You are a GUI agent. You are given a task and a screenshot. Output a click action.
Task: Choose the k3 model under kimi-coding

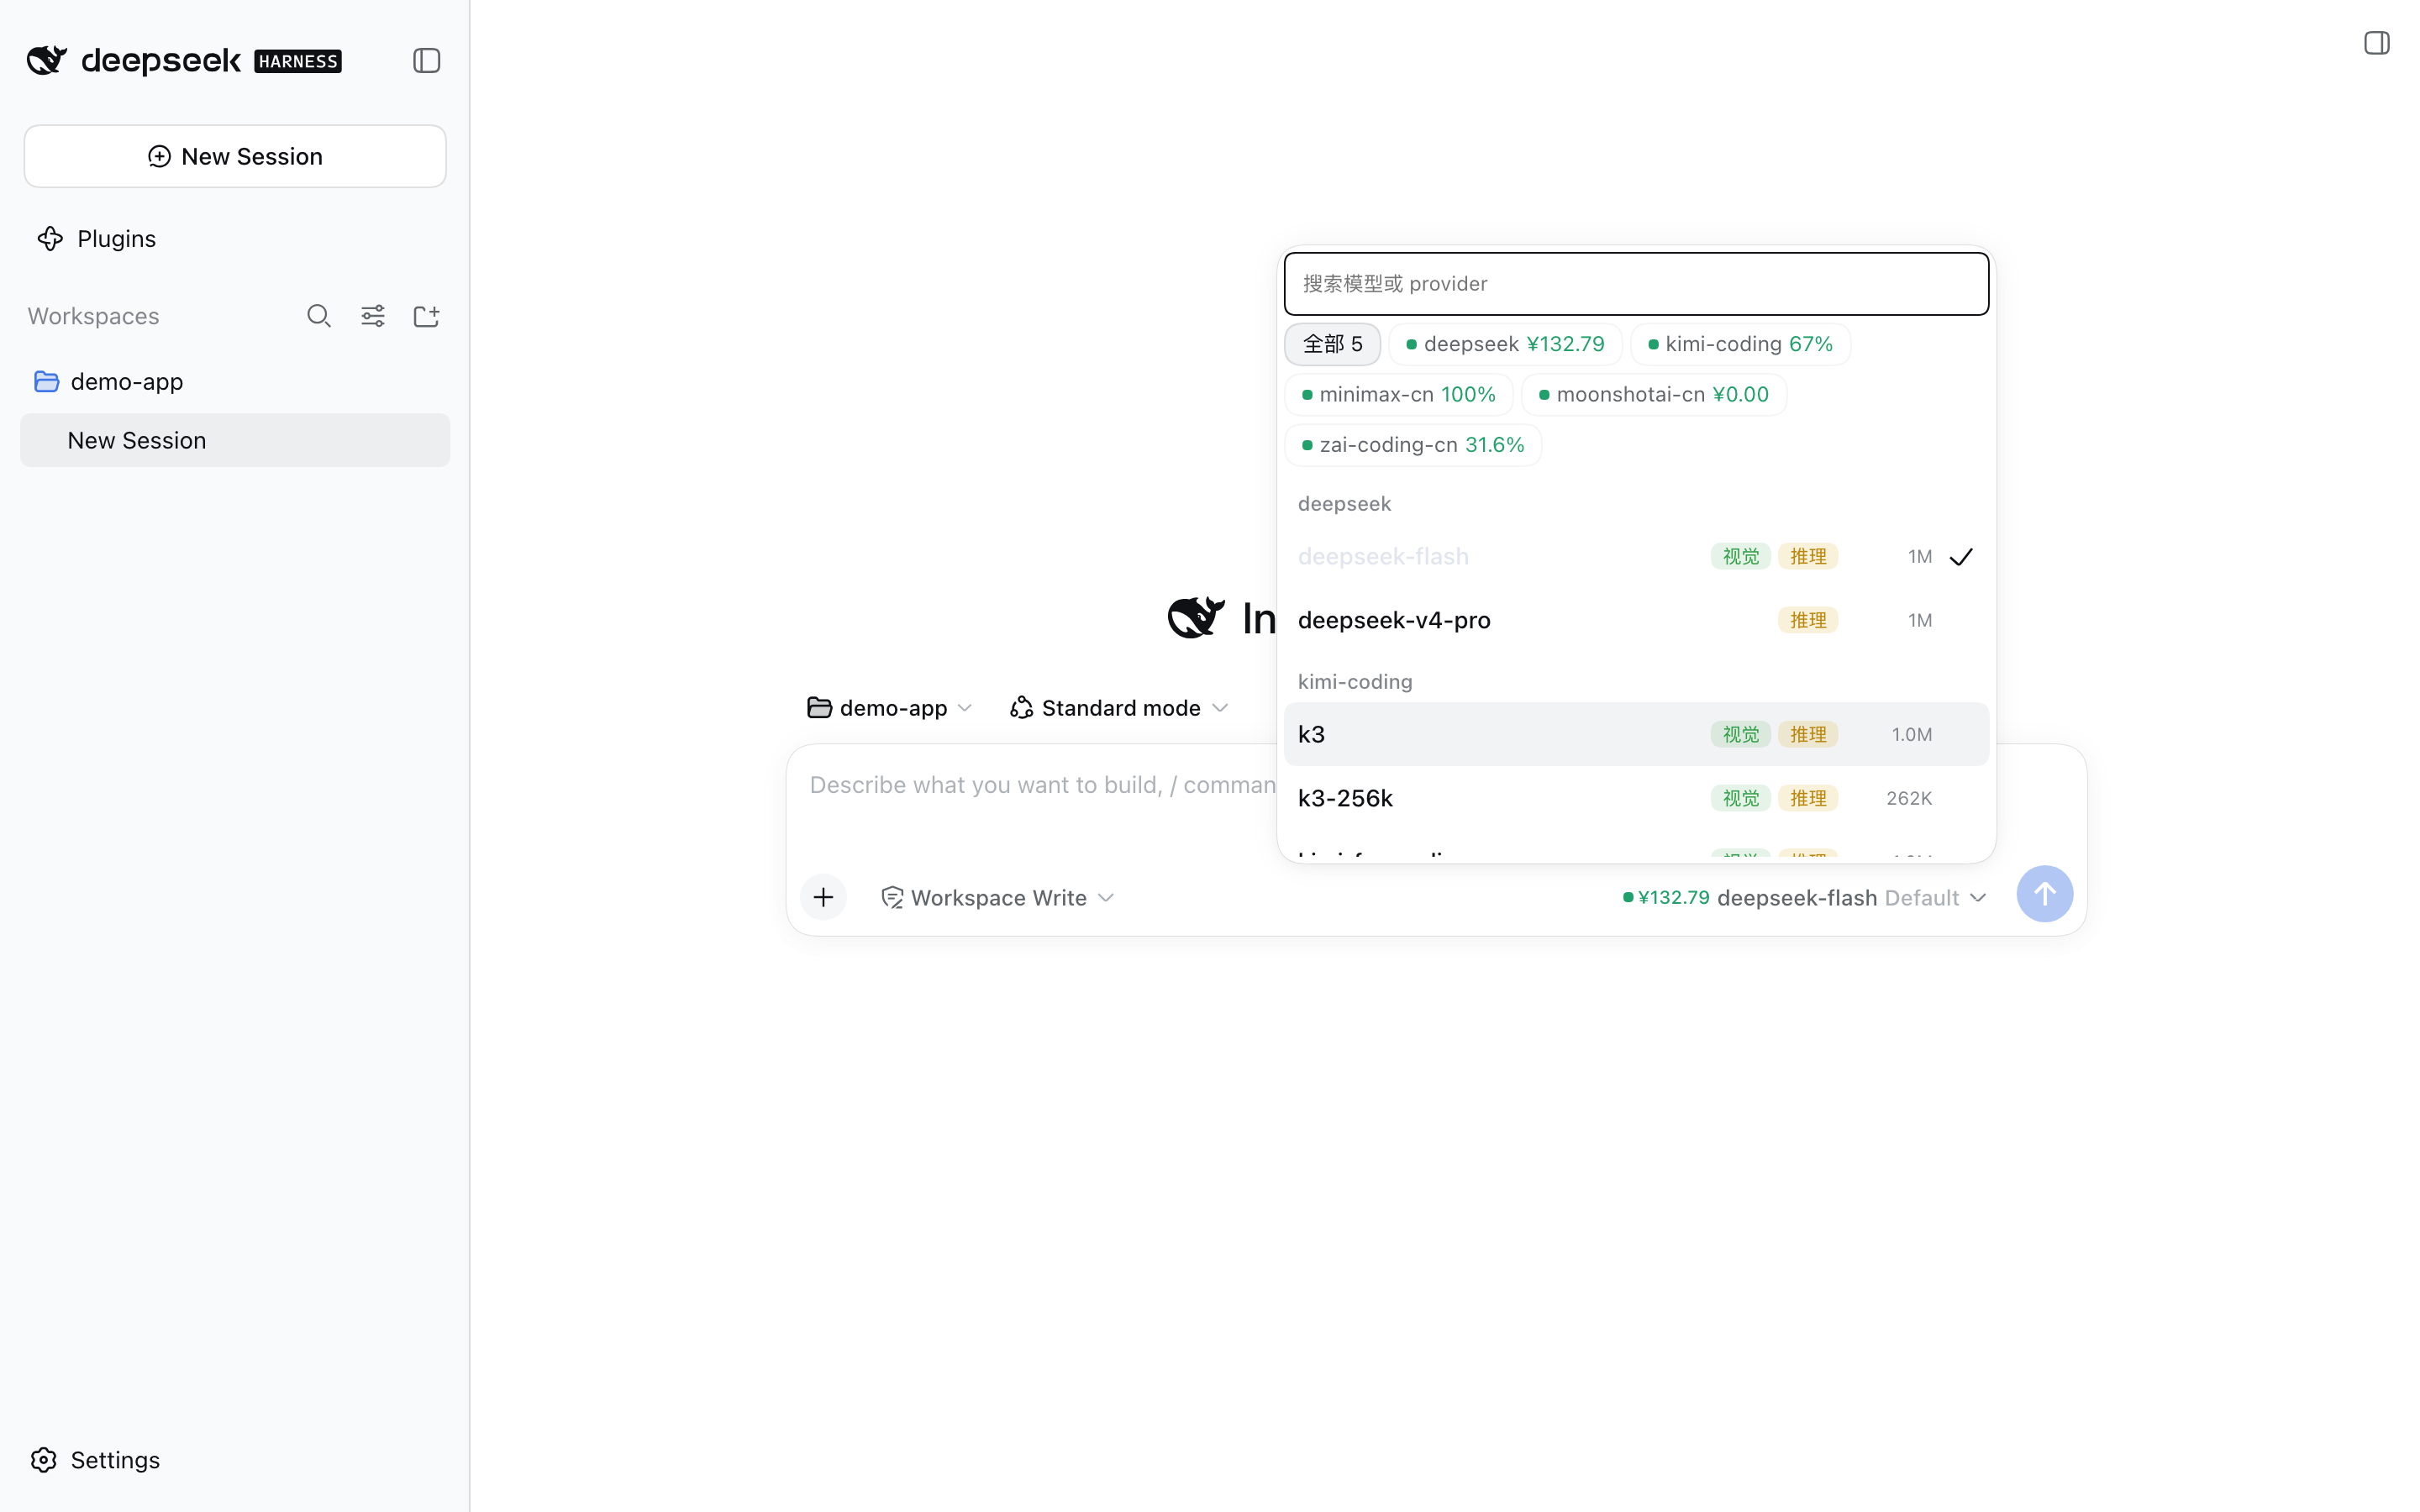click(x=1636, y=734)
